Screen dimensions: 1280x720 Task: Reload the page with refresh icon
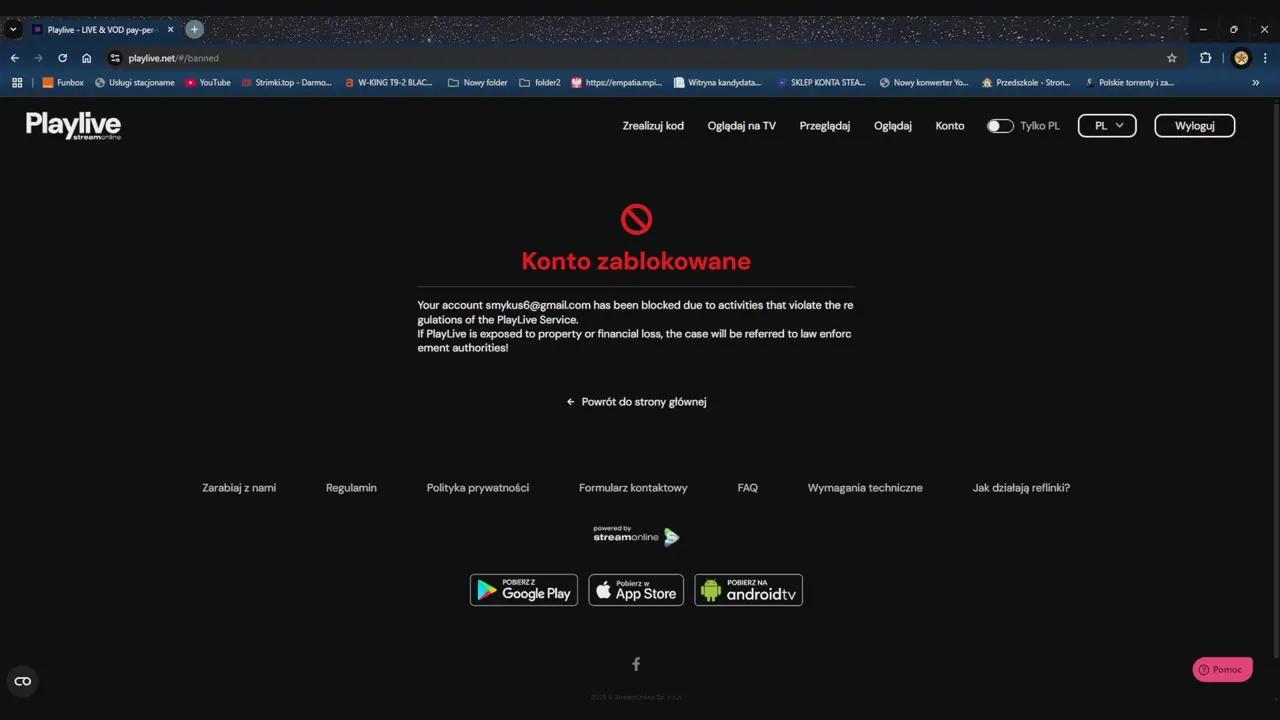[62, 58]
